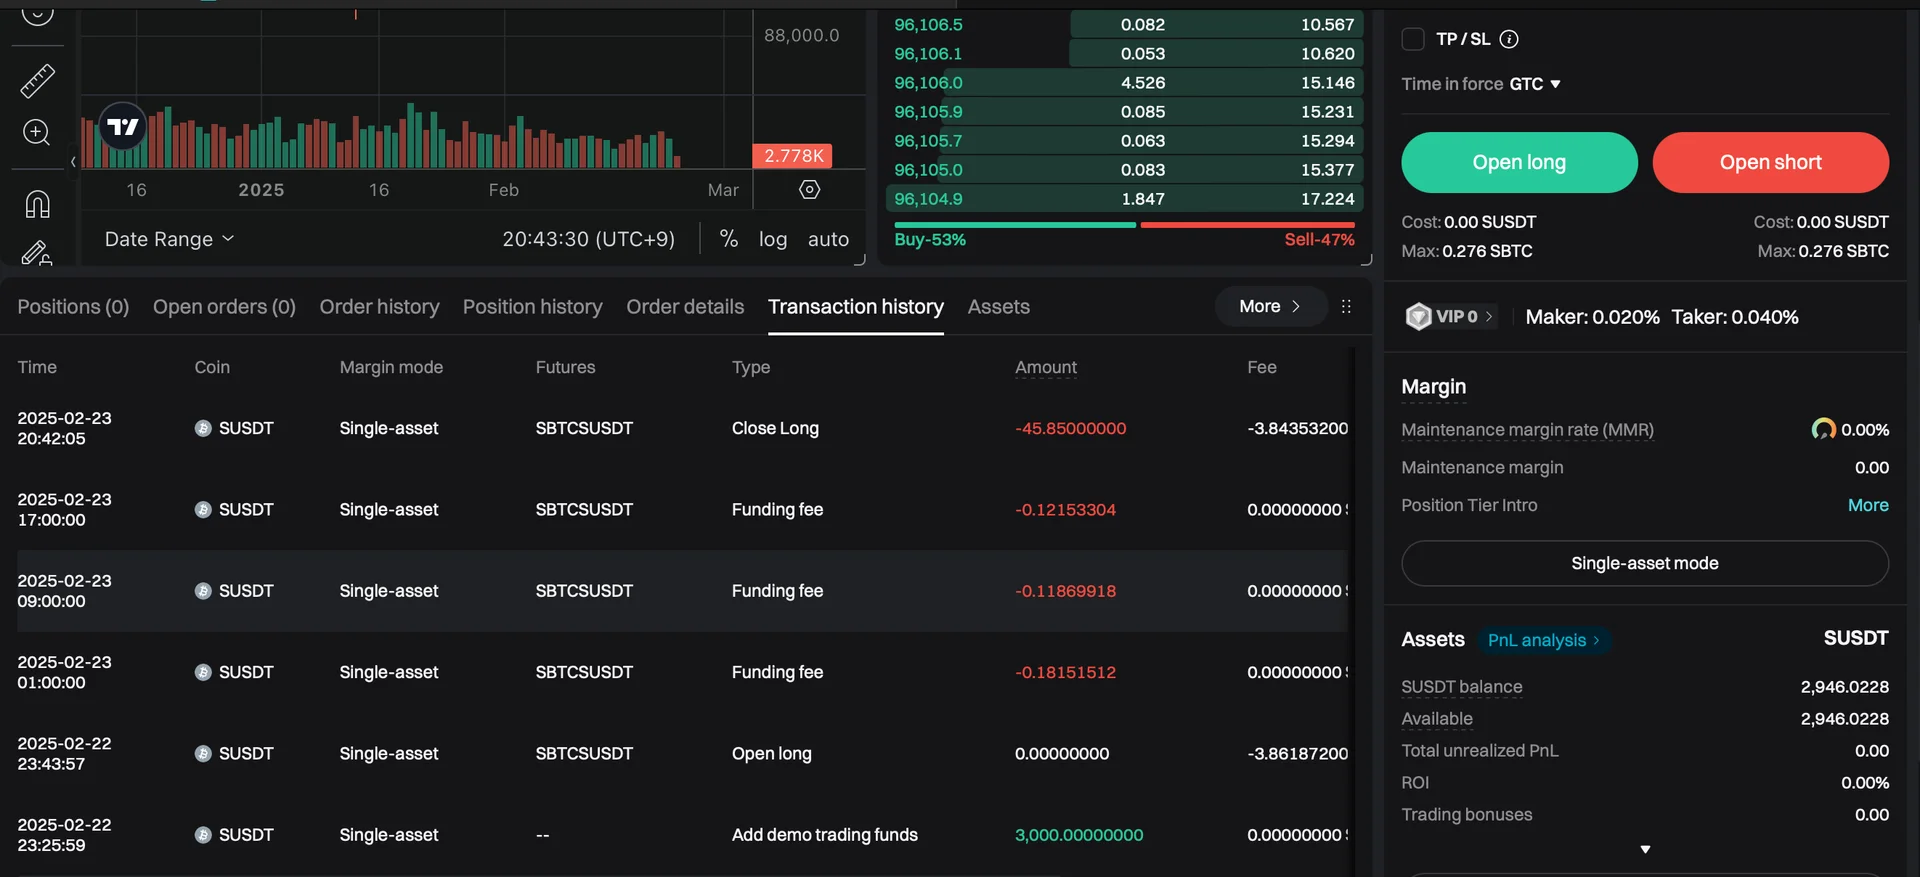Select the 96,104.9 order book row
Image resolution: width=1920 pixels, height=877 pixels.
tap(1124, 199)
